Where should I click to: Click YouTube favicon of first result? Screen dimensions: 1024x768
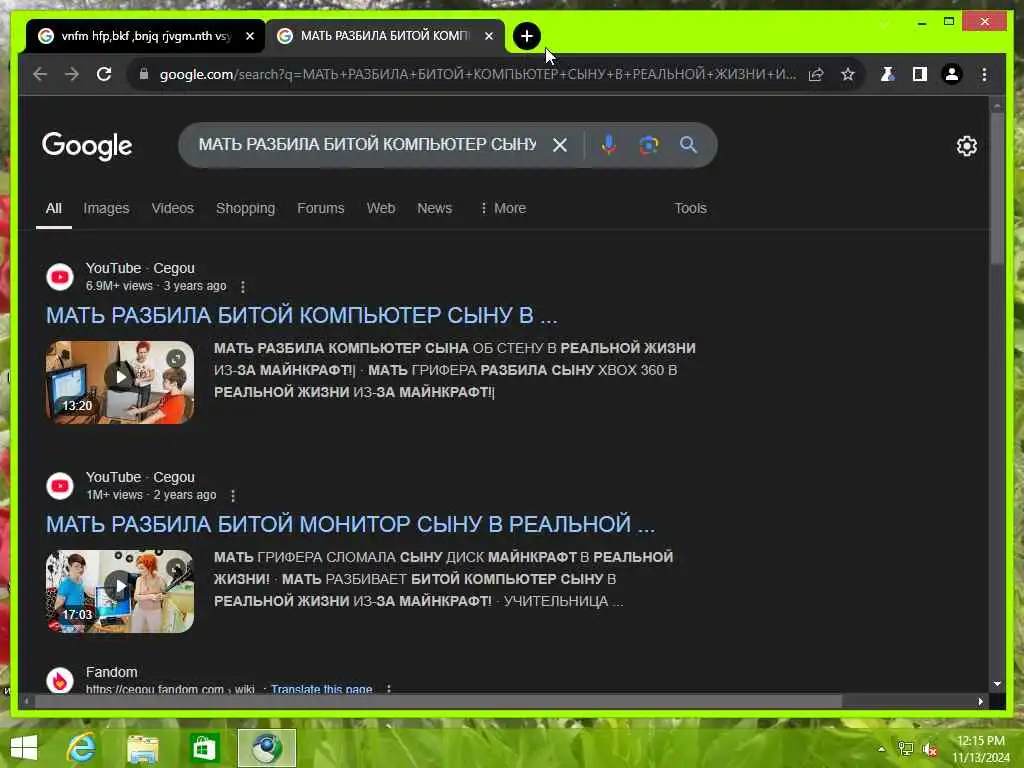tap(60, 277)
